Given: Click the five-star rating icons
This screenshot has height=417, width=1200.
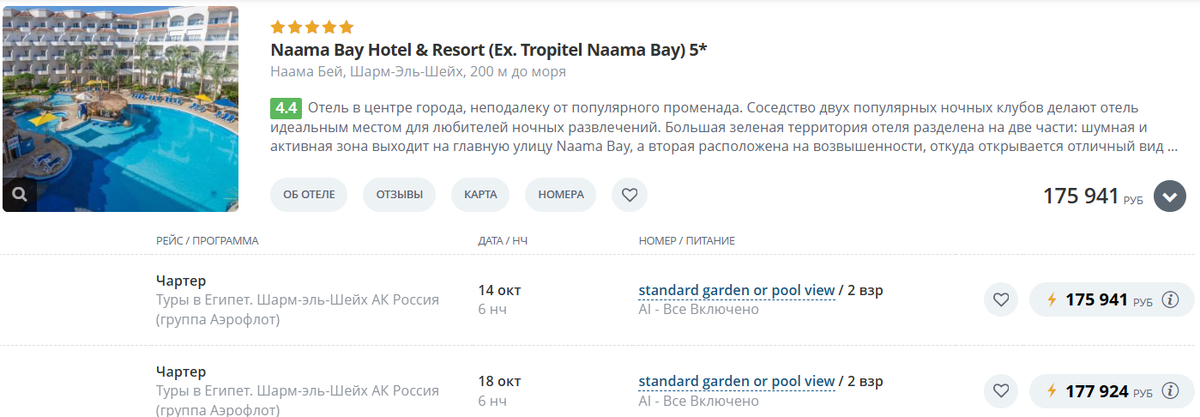Looking at the screenshot, I should point(312,27).
